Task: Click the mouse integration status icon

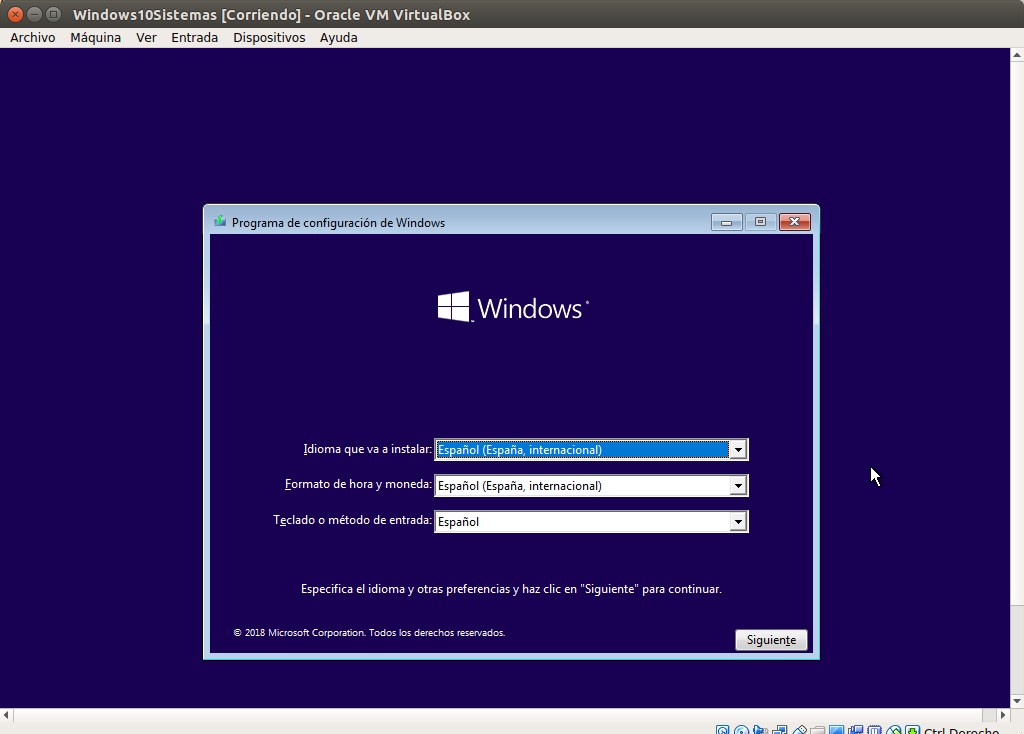Action: [x=894, y=730]
